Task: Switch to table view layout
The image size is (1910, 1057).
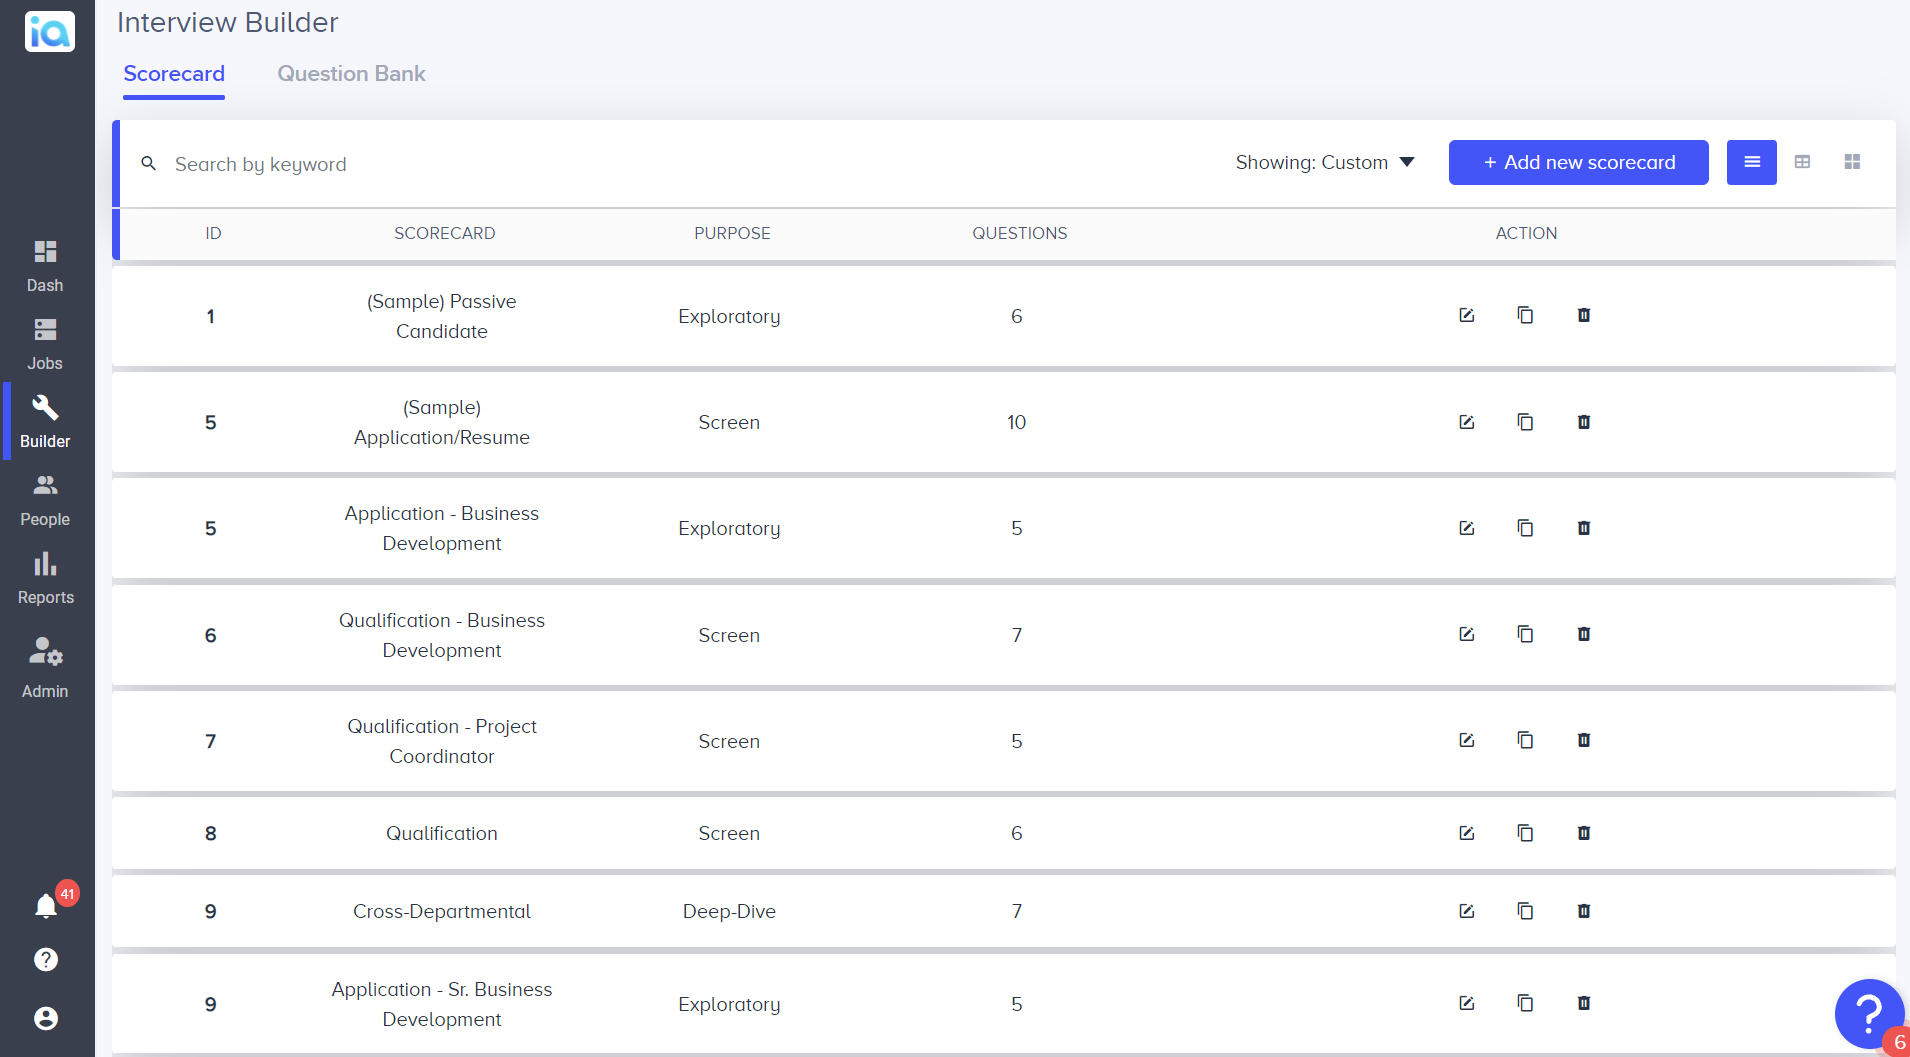Action: coord(1803,162)
